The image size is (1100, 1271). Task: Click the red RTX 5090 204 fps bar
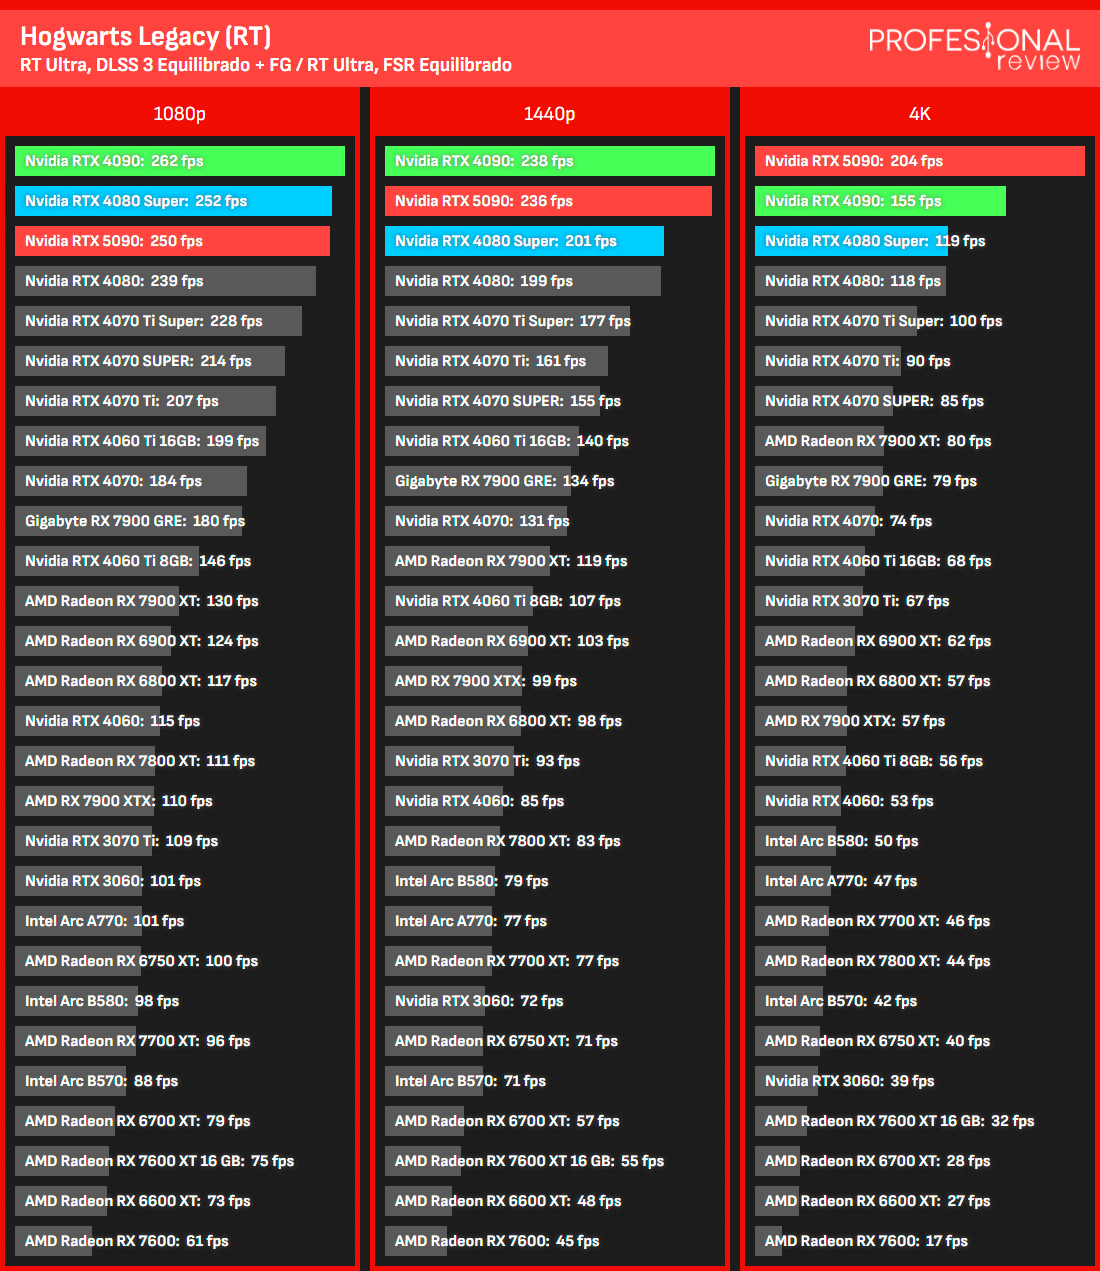[x=920, y=161]
